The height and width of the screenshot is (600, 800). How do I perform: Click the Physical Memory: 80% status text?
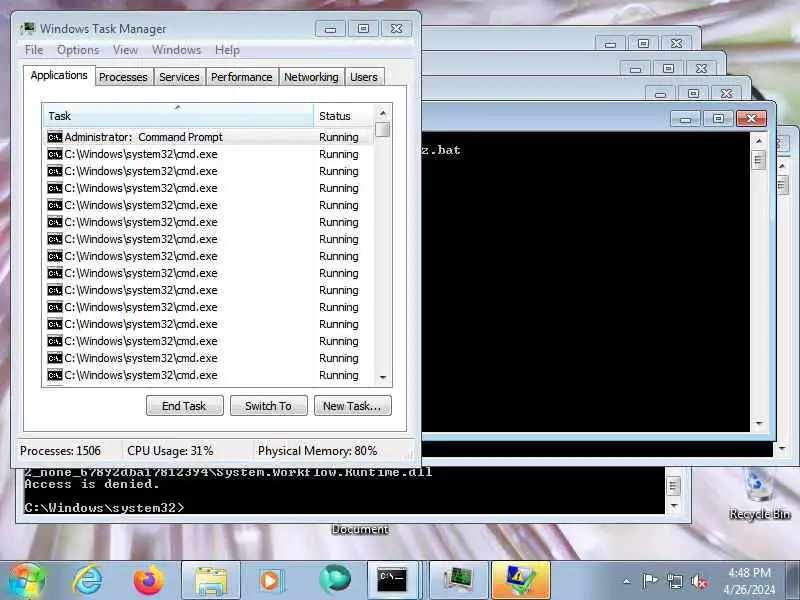click(x=317, y=451)
